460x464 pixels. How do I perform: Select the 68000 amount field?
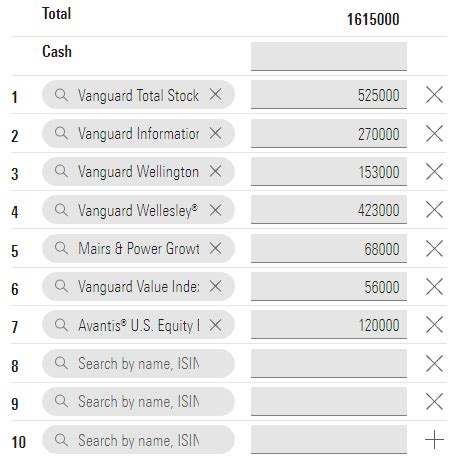coord(329,248)
